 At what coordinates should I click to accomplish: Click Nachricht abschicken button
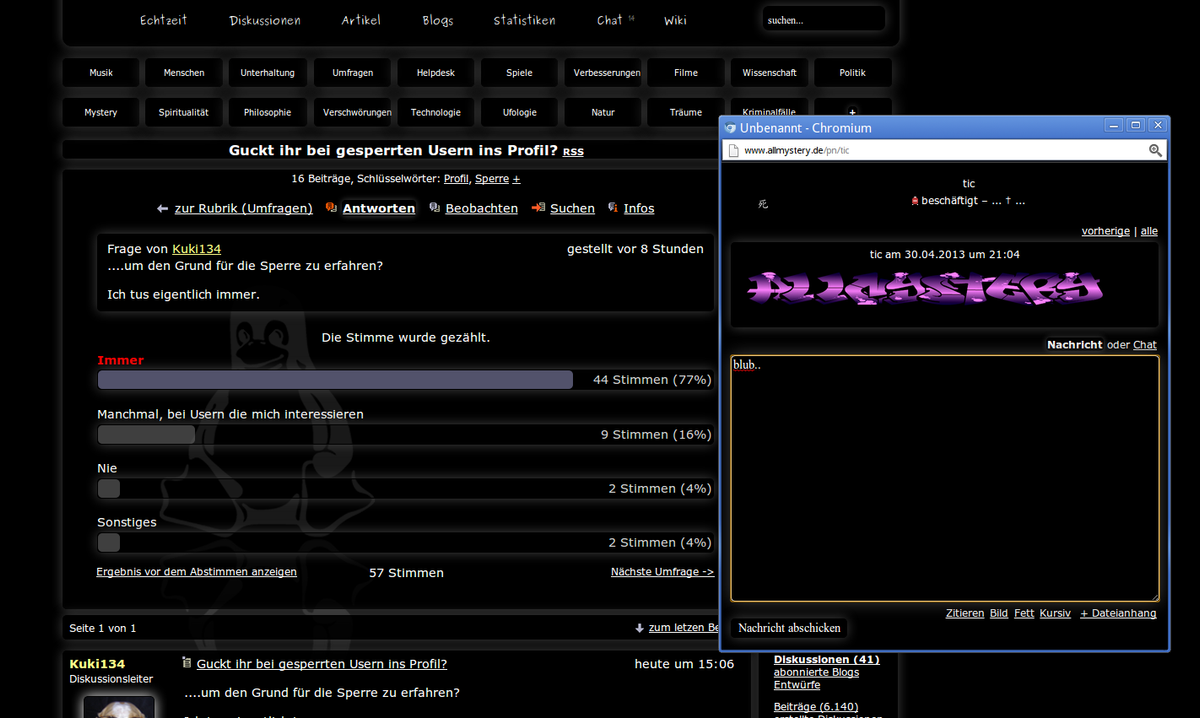click(x=789, y=628)
